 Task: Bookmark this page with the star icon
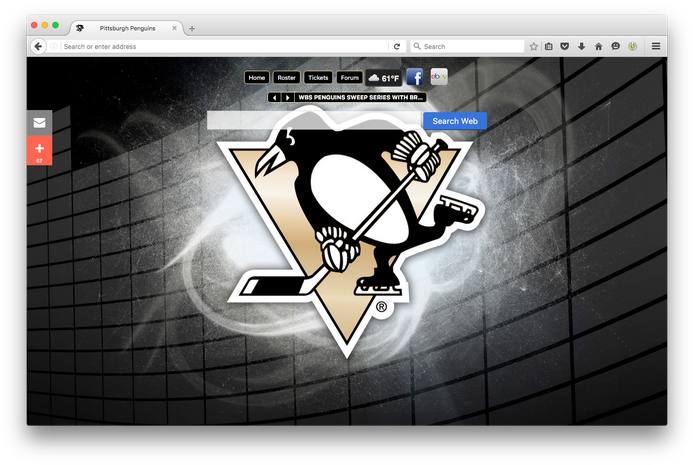coord(534,46)
